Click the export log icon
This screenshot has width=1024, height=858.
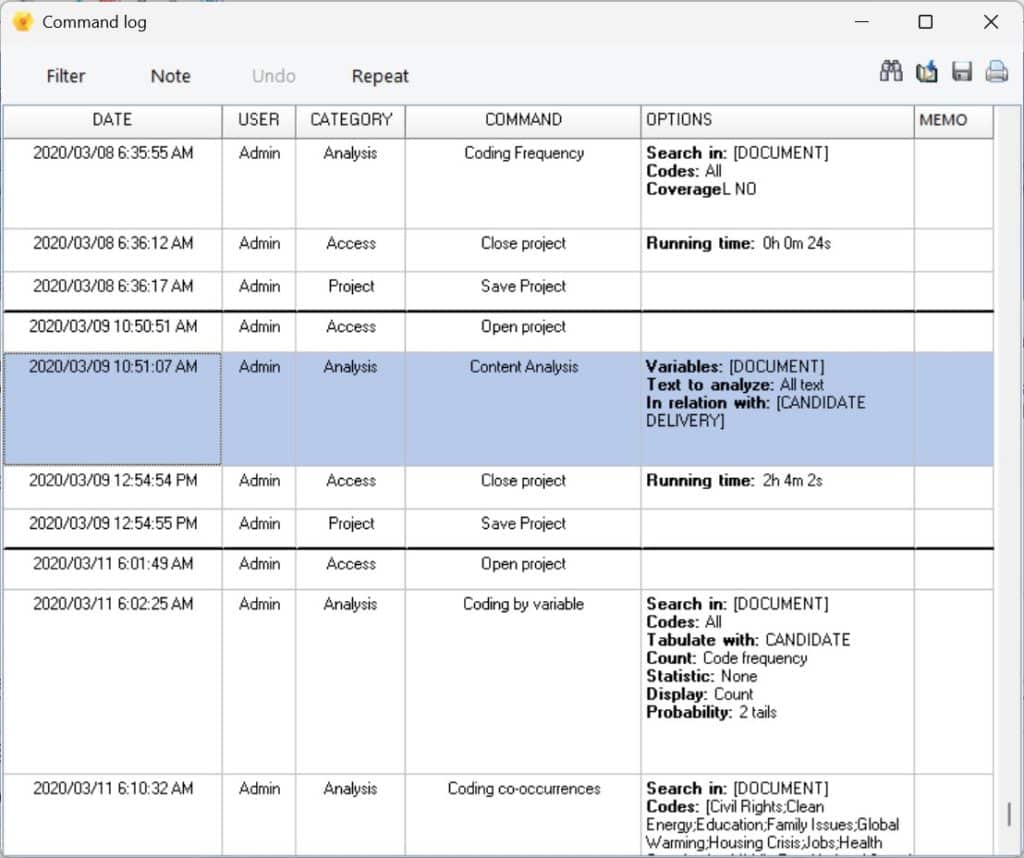pos(926,71)
